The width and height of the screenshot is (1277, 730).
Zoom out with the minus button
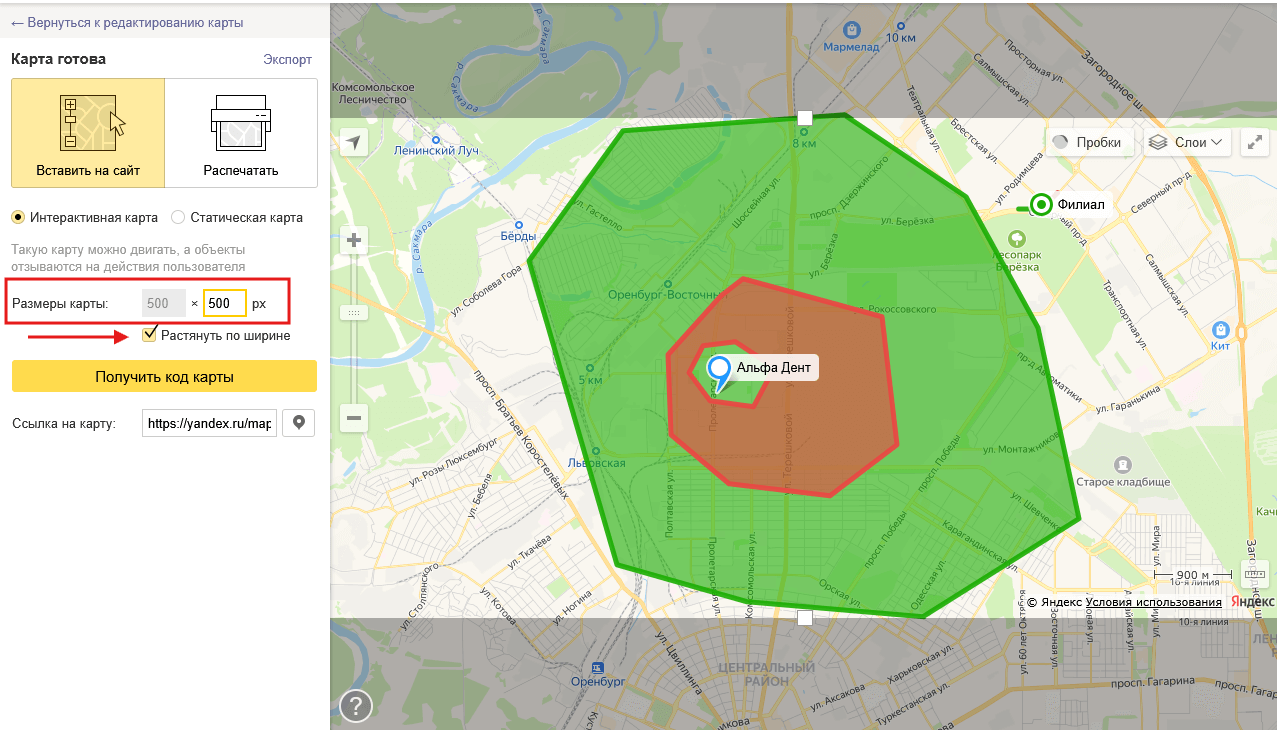(x=354, y=418)
